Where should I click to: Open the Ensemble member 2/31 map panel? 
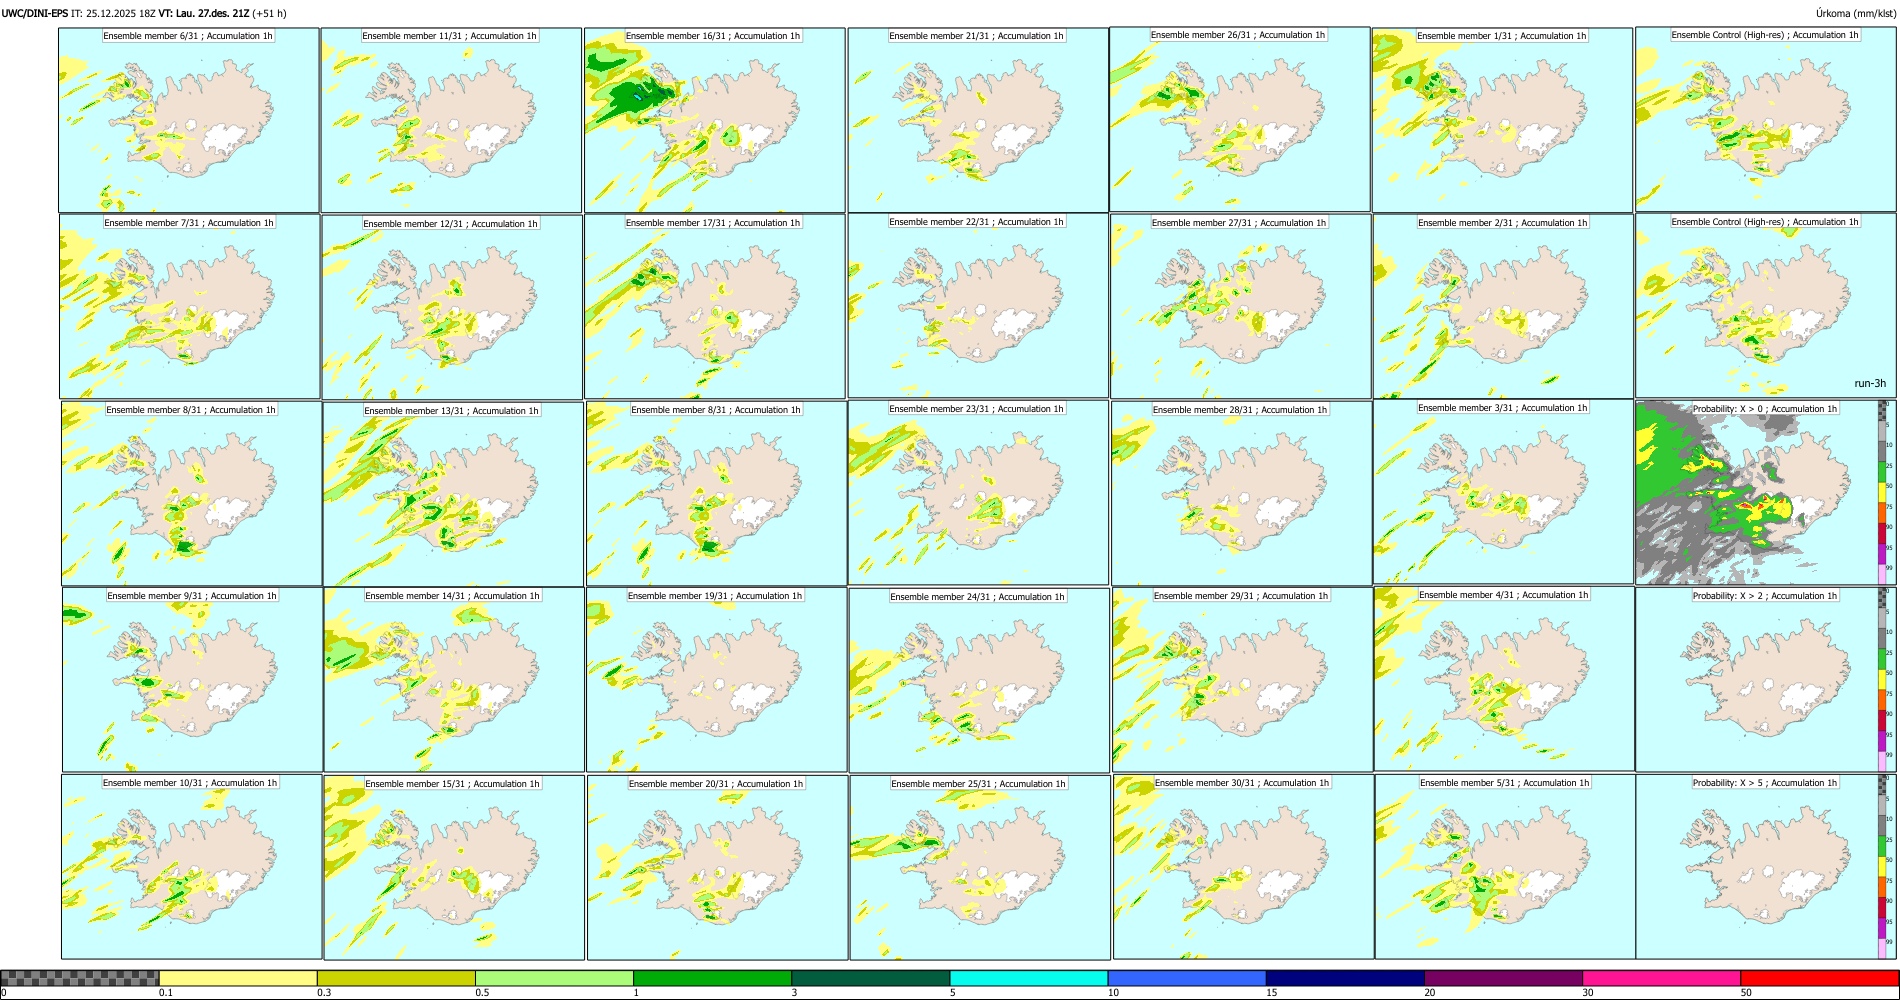point(1503,307)
